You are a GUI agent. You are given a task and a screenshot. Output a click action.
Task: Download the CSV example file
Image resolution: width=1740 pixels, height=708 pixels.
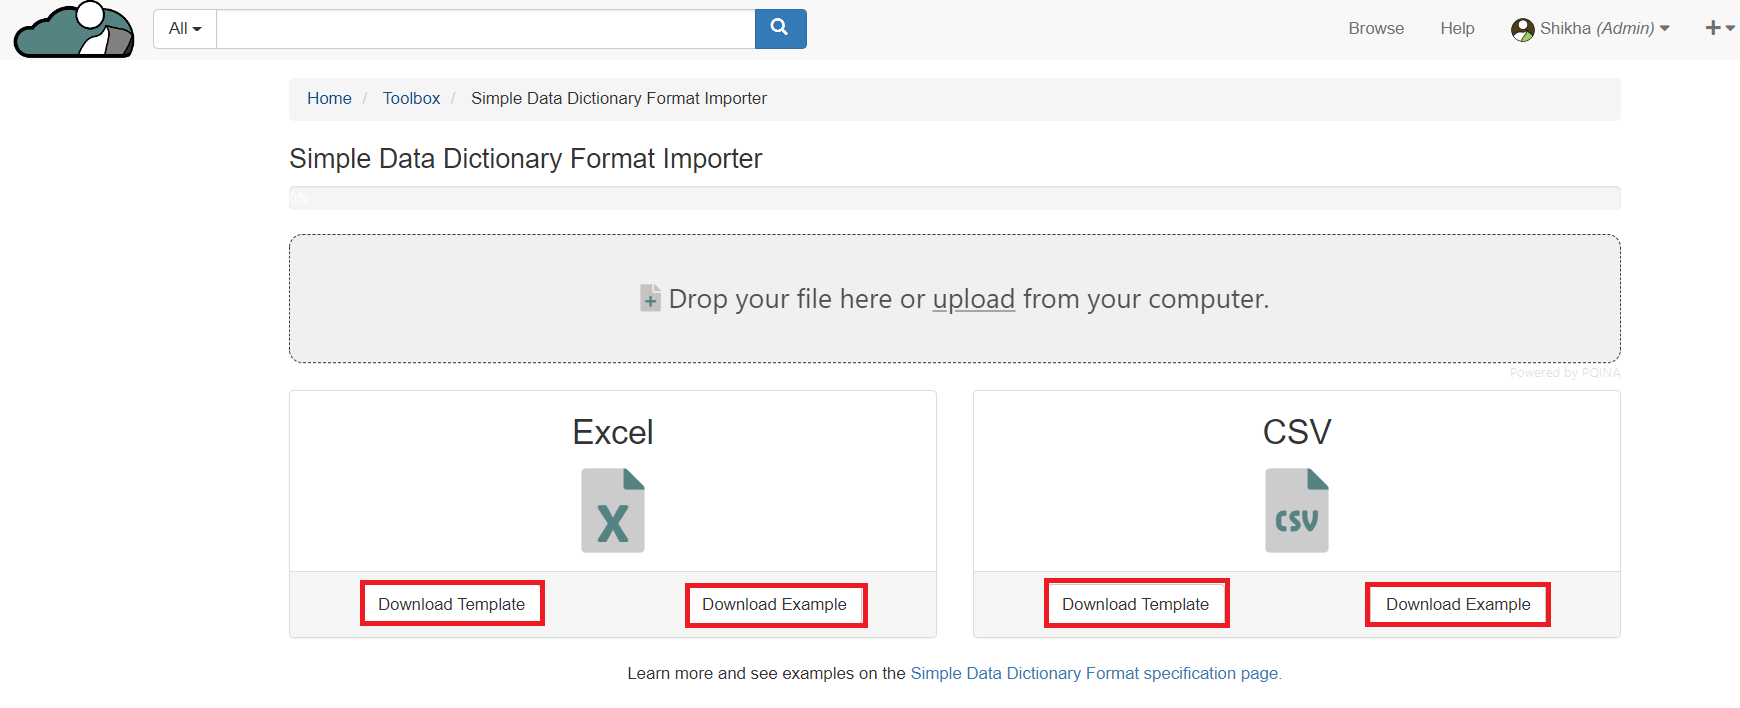tap(1458, 605)
